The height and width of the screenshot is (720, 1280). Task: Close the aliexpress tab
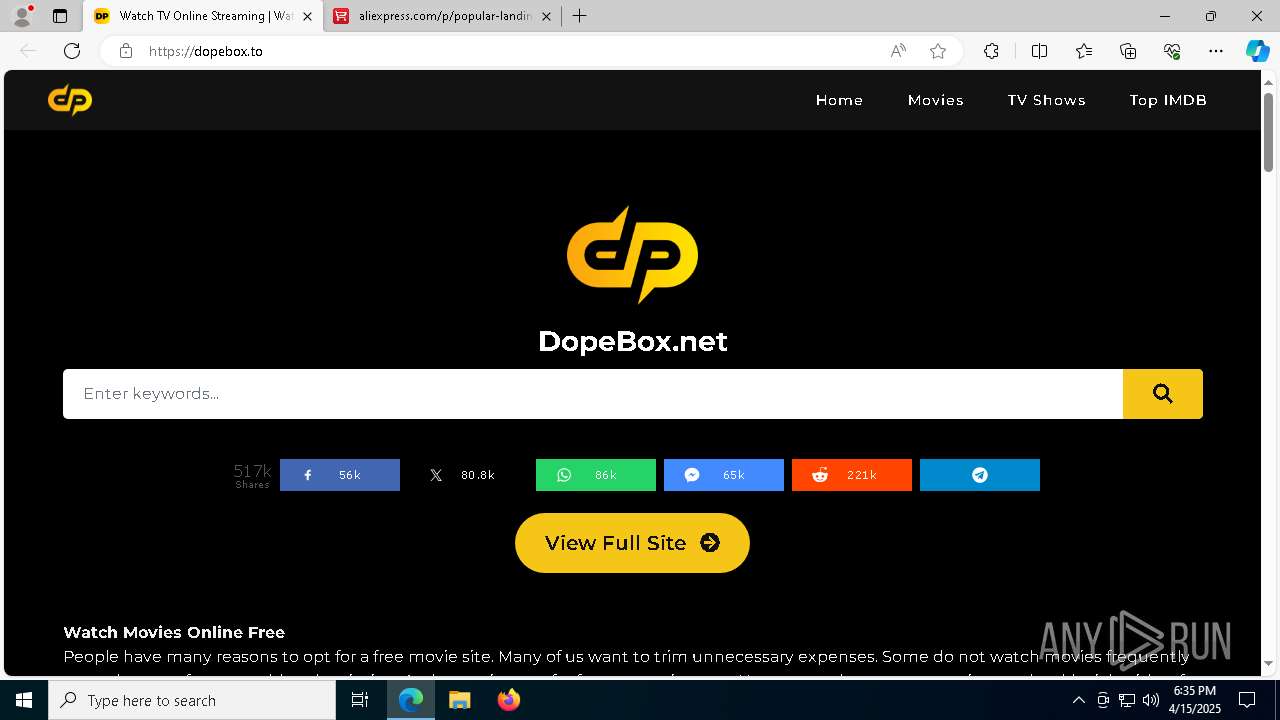tap(545, 16)
